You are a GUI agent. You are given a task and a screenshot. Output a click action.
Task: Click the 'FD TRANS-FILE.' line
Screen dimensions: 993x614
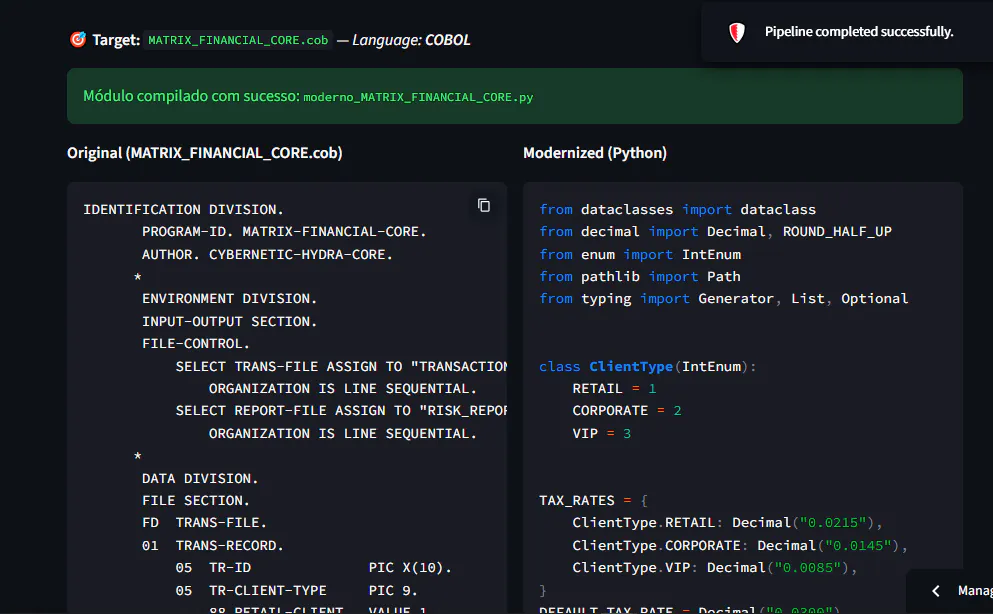click(204, 523)
